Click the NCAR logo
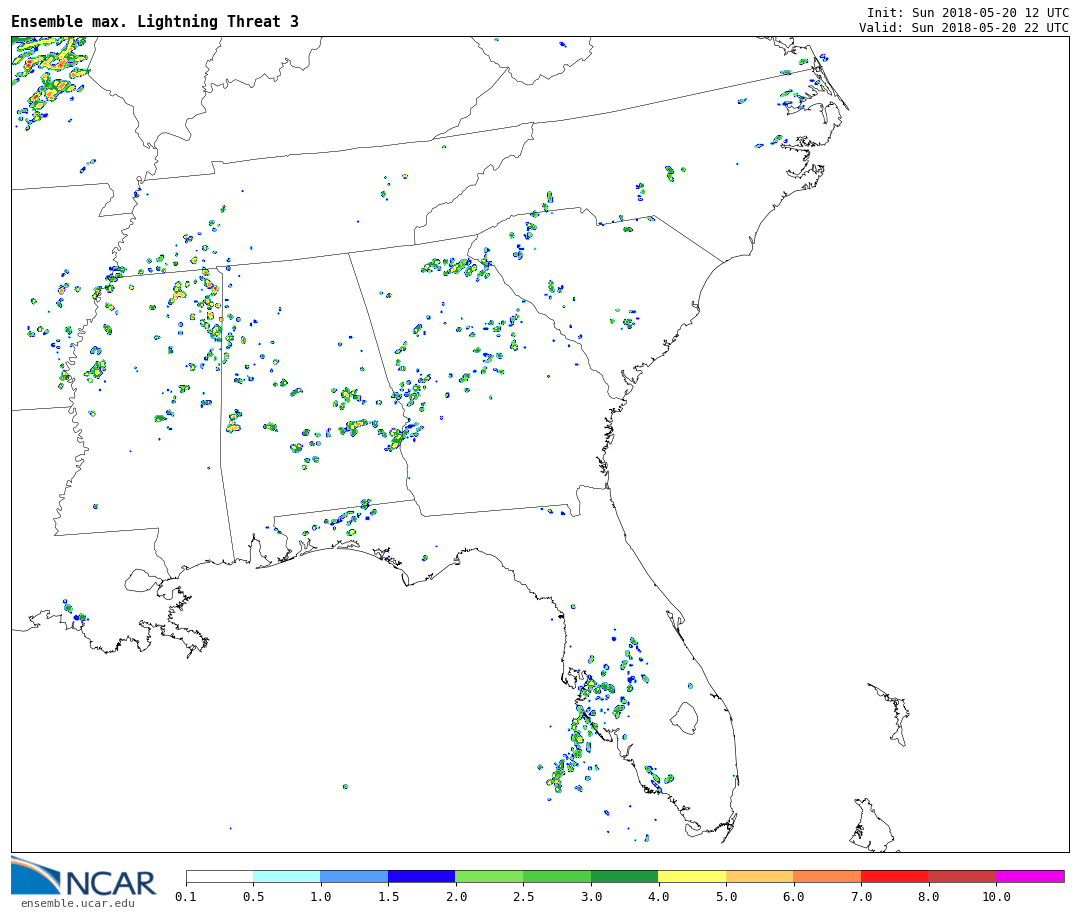This screenshot has height=915, width=1080. point(83,878)
